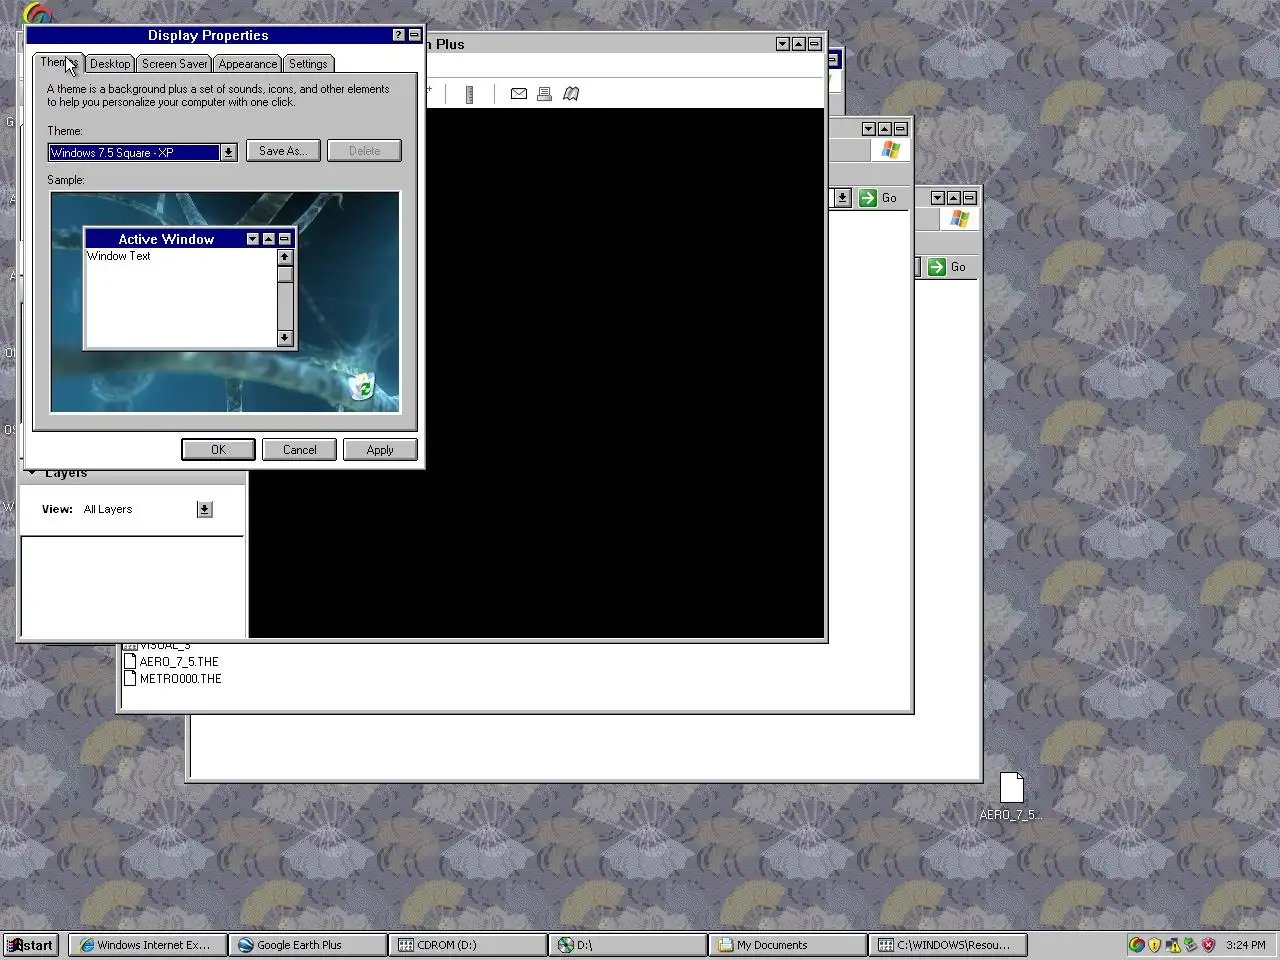This screenshot has height=960, width=1280.
Task: Click the help question mark in Display Properties
Action: click(x=398, y=35)
